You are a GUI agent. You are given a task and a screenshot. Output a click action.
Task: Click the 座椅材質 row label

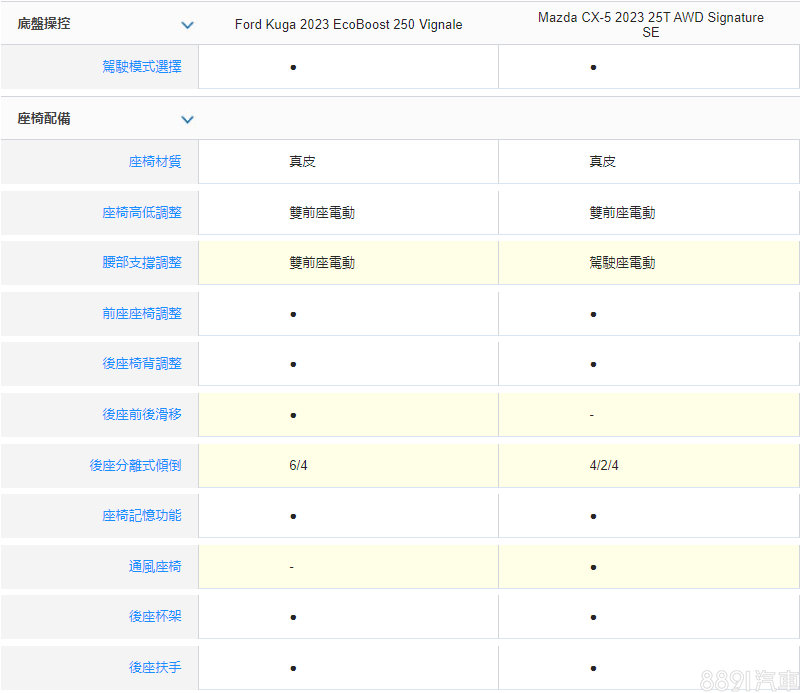pos(155,161)
